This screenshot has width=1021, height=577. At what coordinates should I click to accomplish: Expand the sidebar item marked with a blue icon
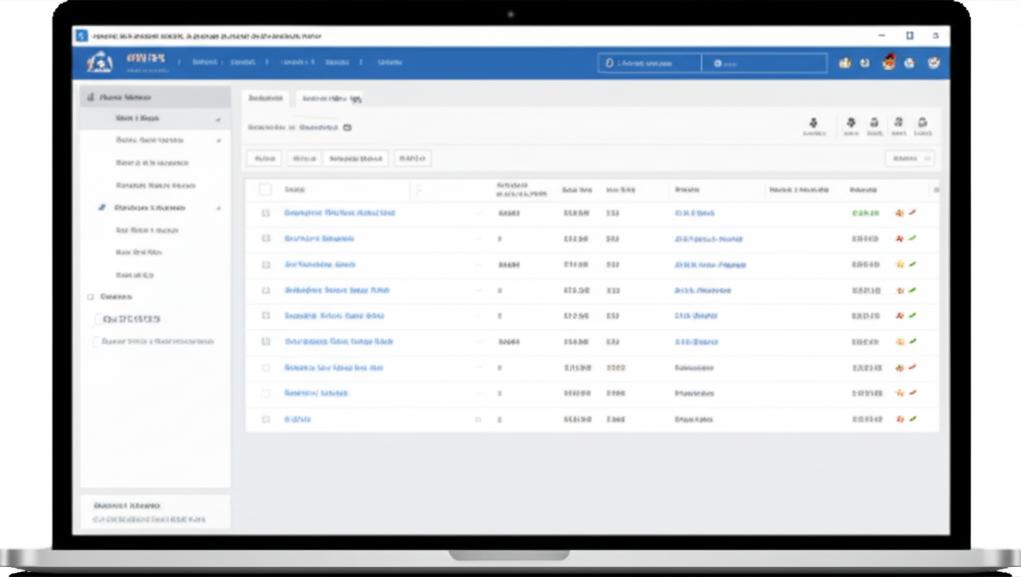pyautogui.click(x=218, y=208)
